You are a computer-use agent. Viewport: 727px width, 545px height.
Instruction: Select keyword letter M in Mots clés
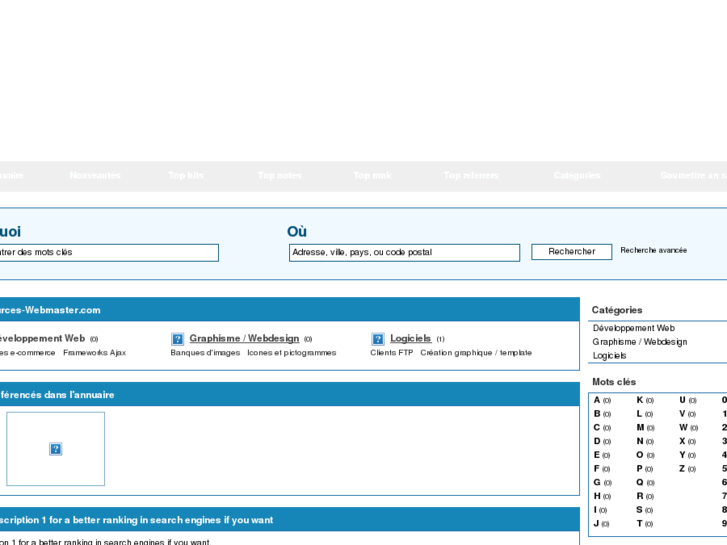[640, 428]
